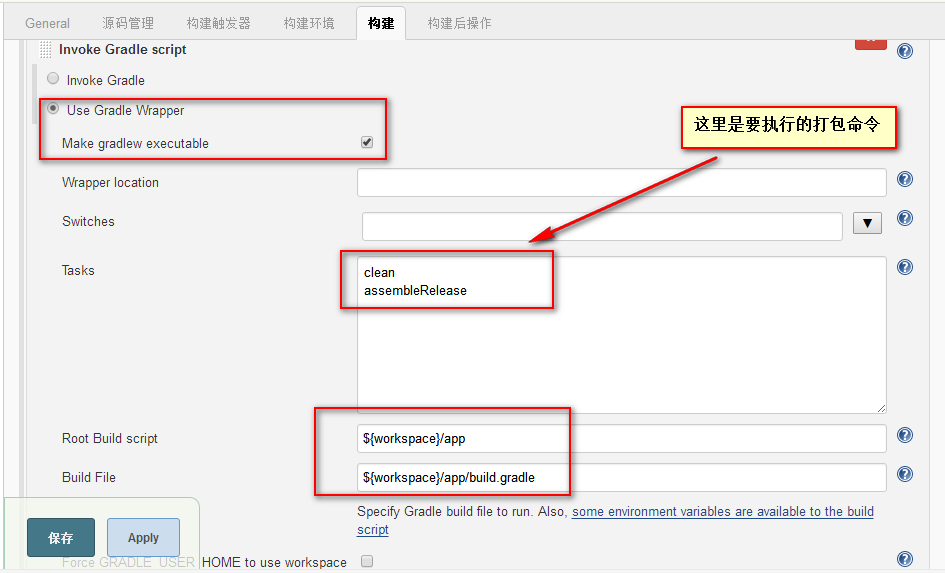945x573 pixels.
Task: Grab the build step drag handle
Action: point(45,49)
